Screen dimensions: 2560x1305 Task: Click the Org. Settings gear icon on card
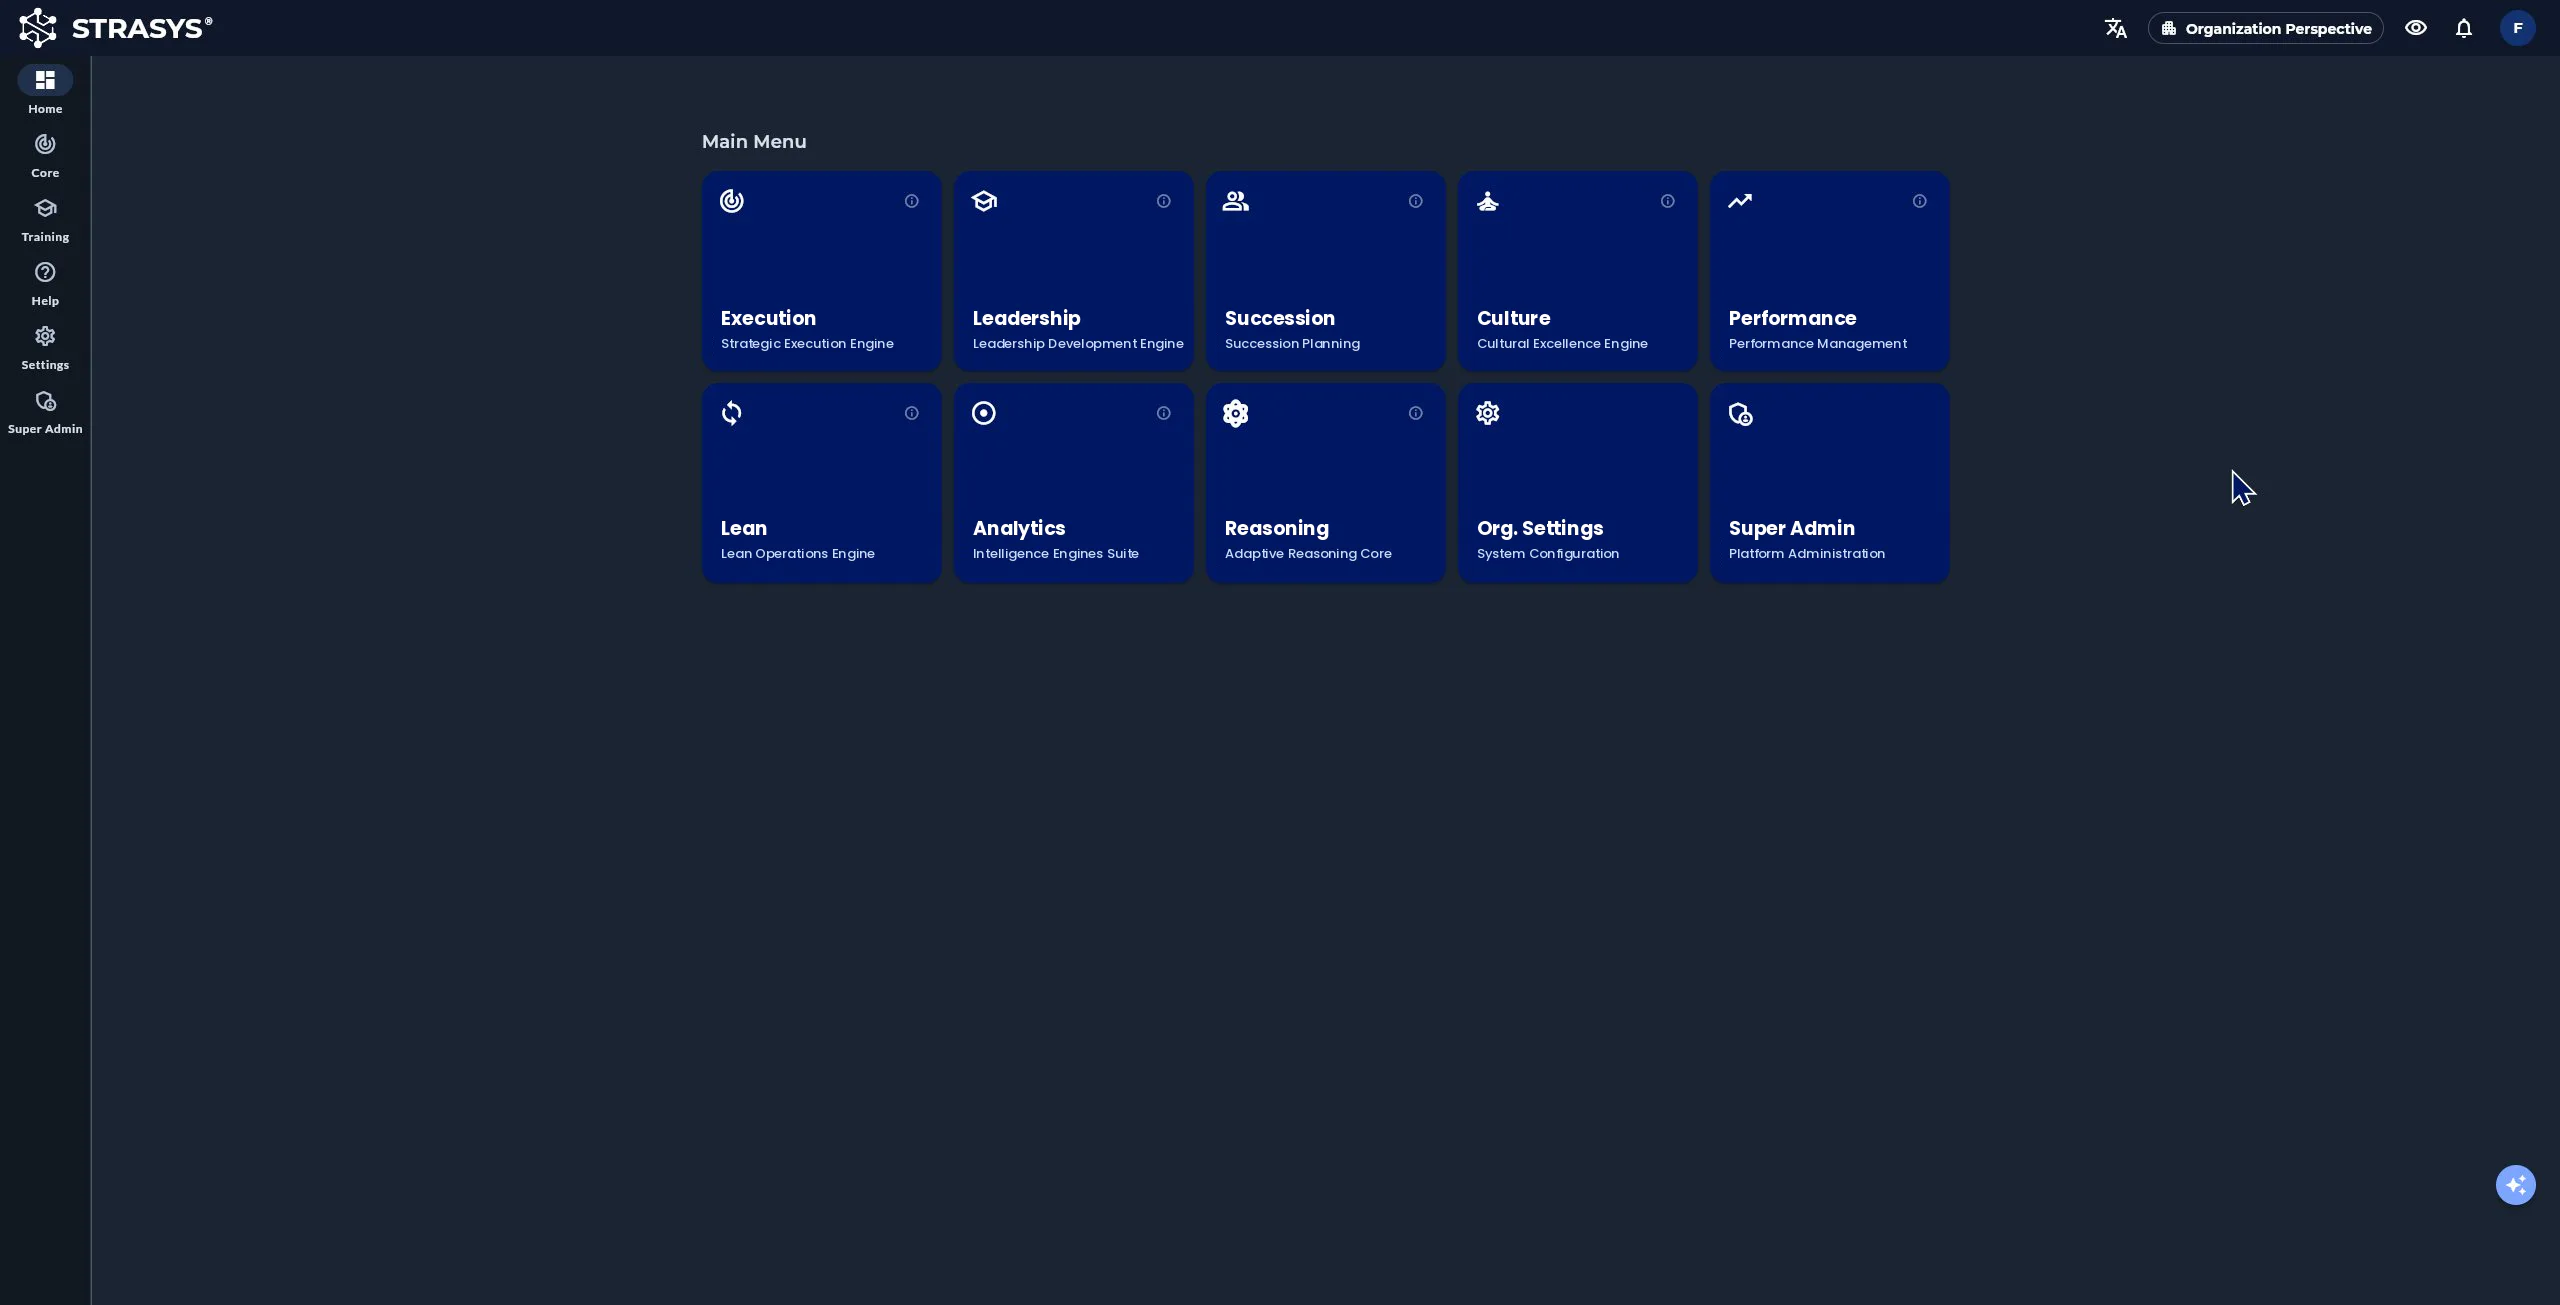pos(1488,413)
